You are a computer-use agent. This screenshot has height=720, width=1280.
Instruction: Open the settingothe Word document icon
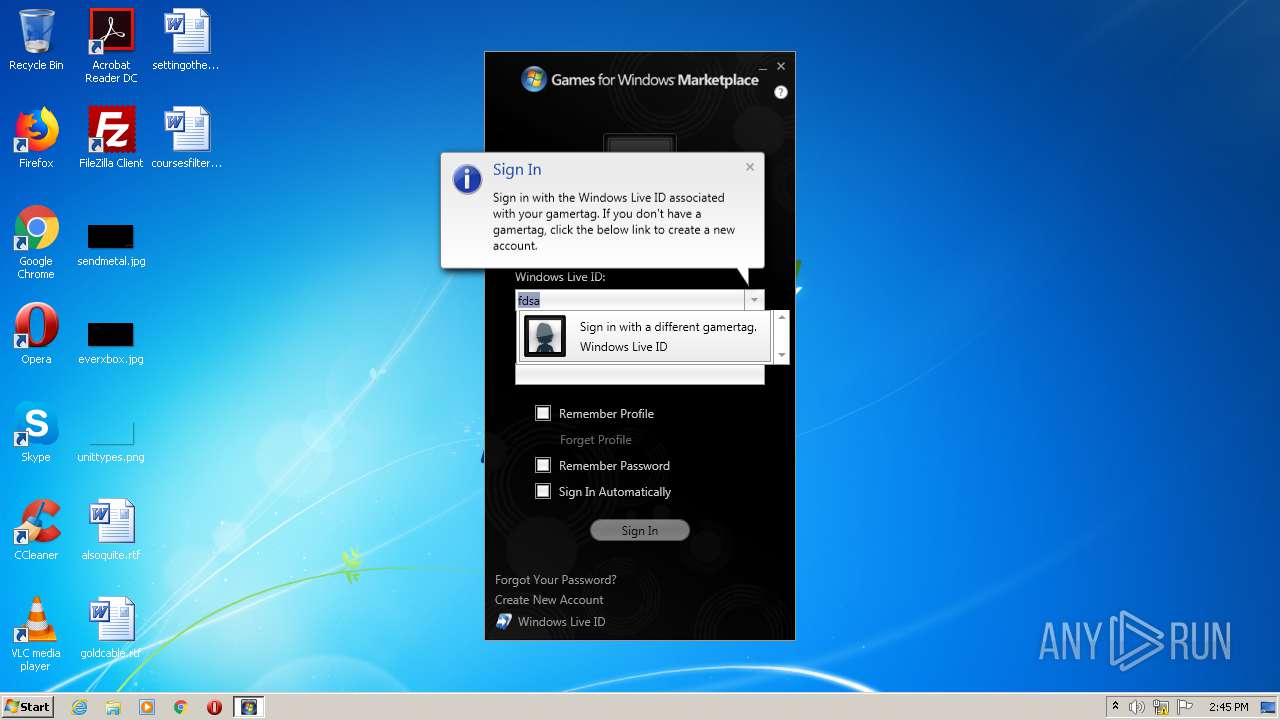point(186,40)
